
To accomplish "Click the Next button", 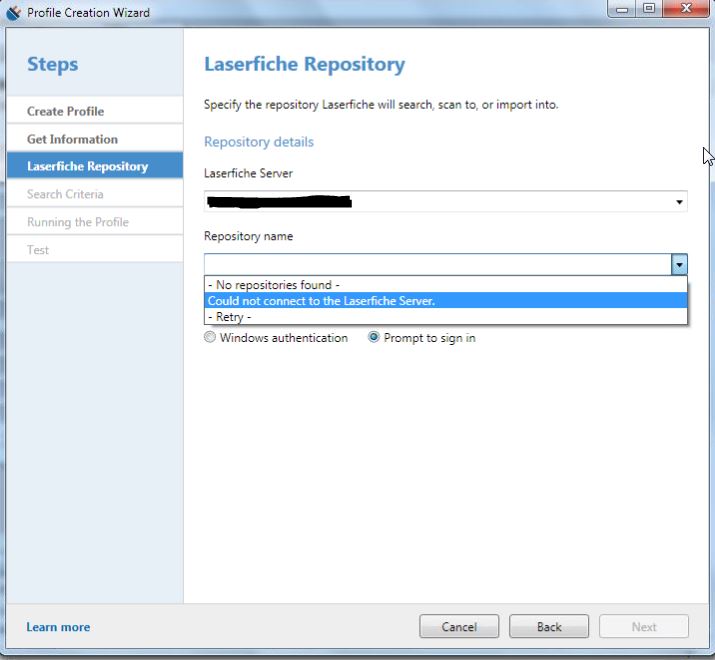I will tap(643, 627).
